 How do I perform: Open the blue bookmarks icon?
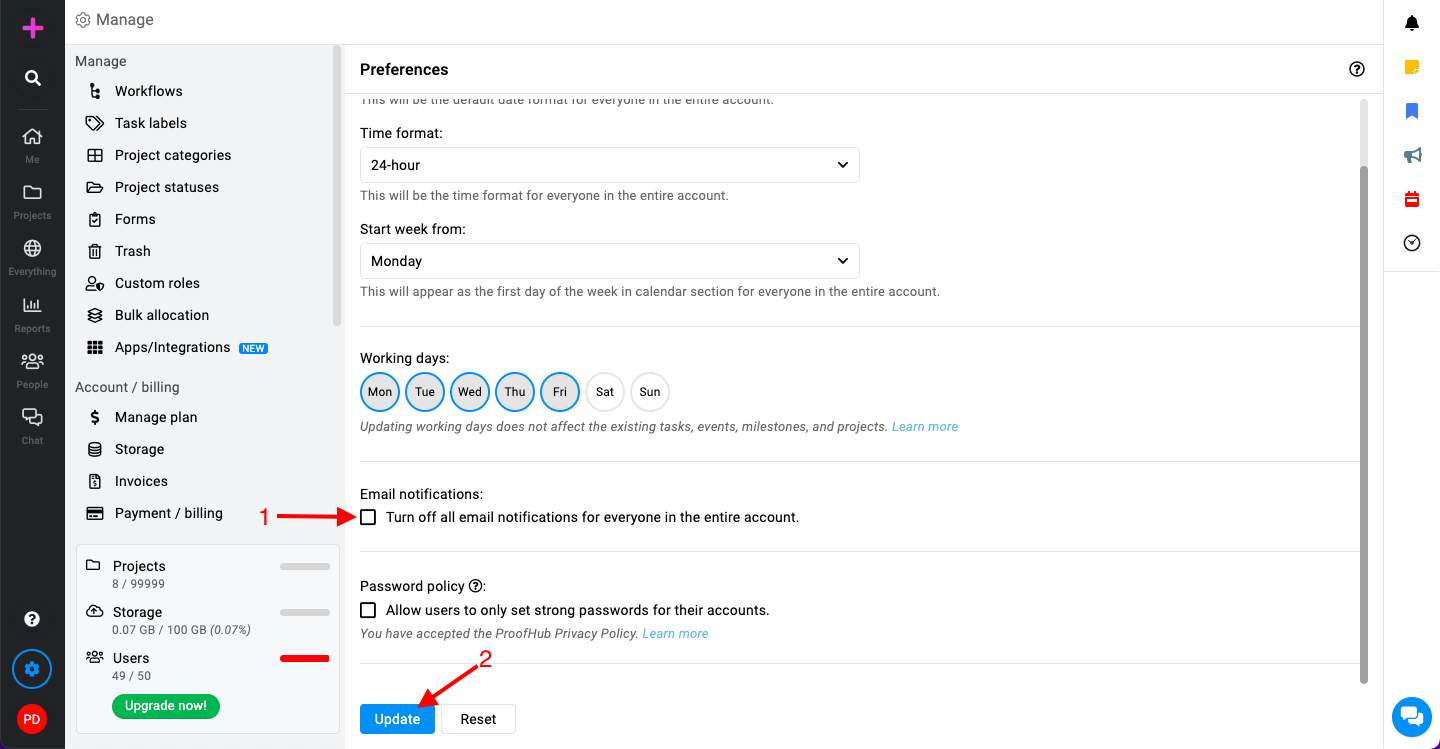click(1412, 111)
